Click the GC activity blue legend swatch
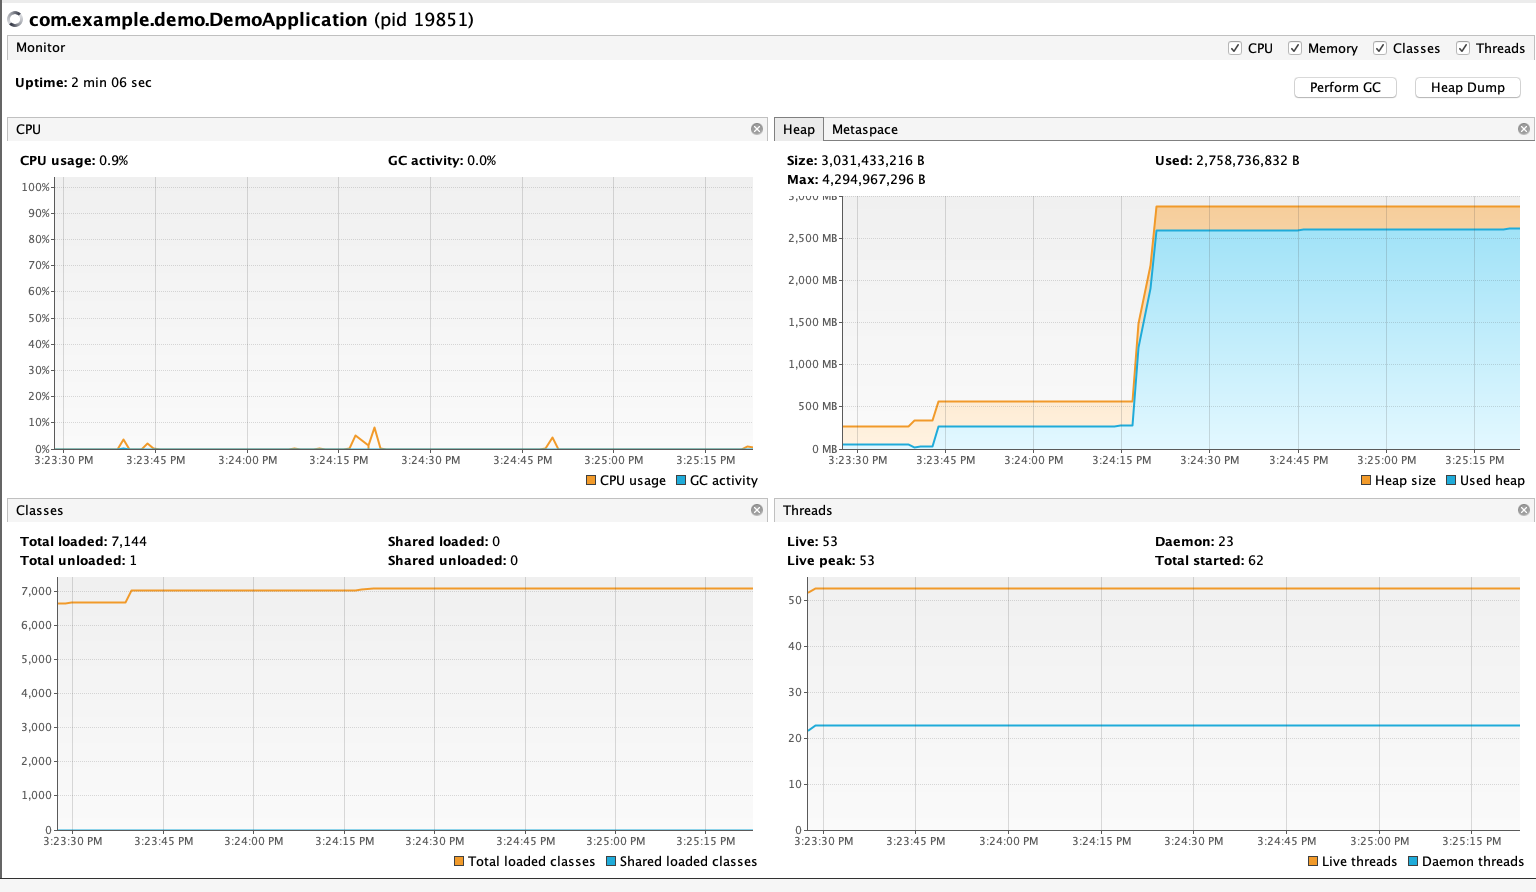This screenshot has width=1536, height=892. pyautogui.click(x=681, y=481)
